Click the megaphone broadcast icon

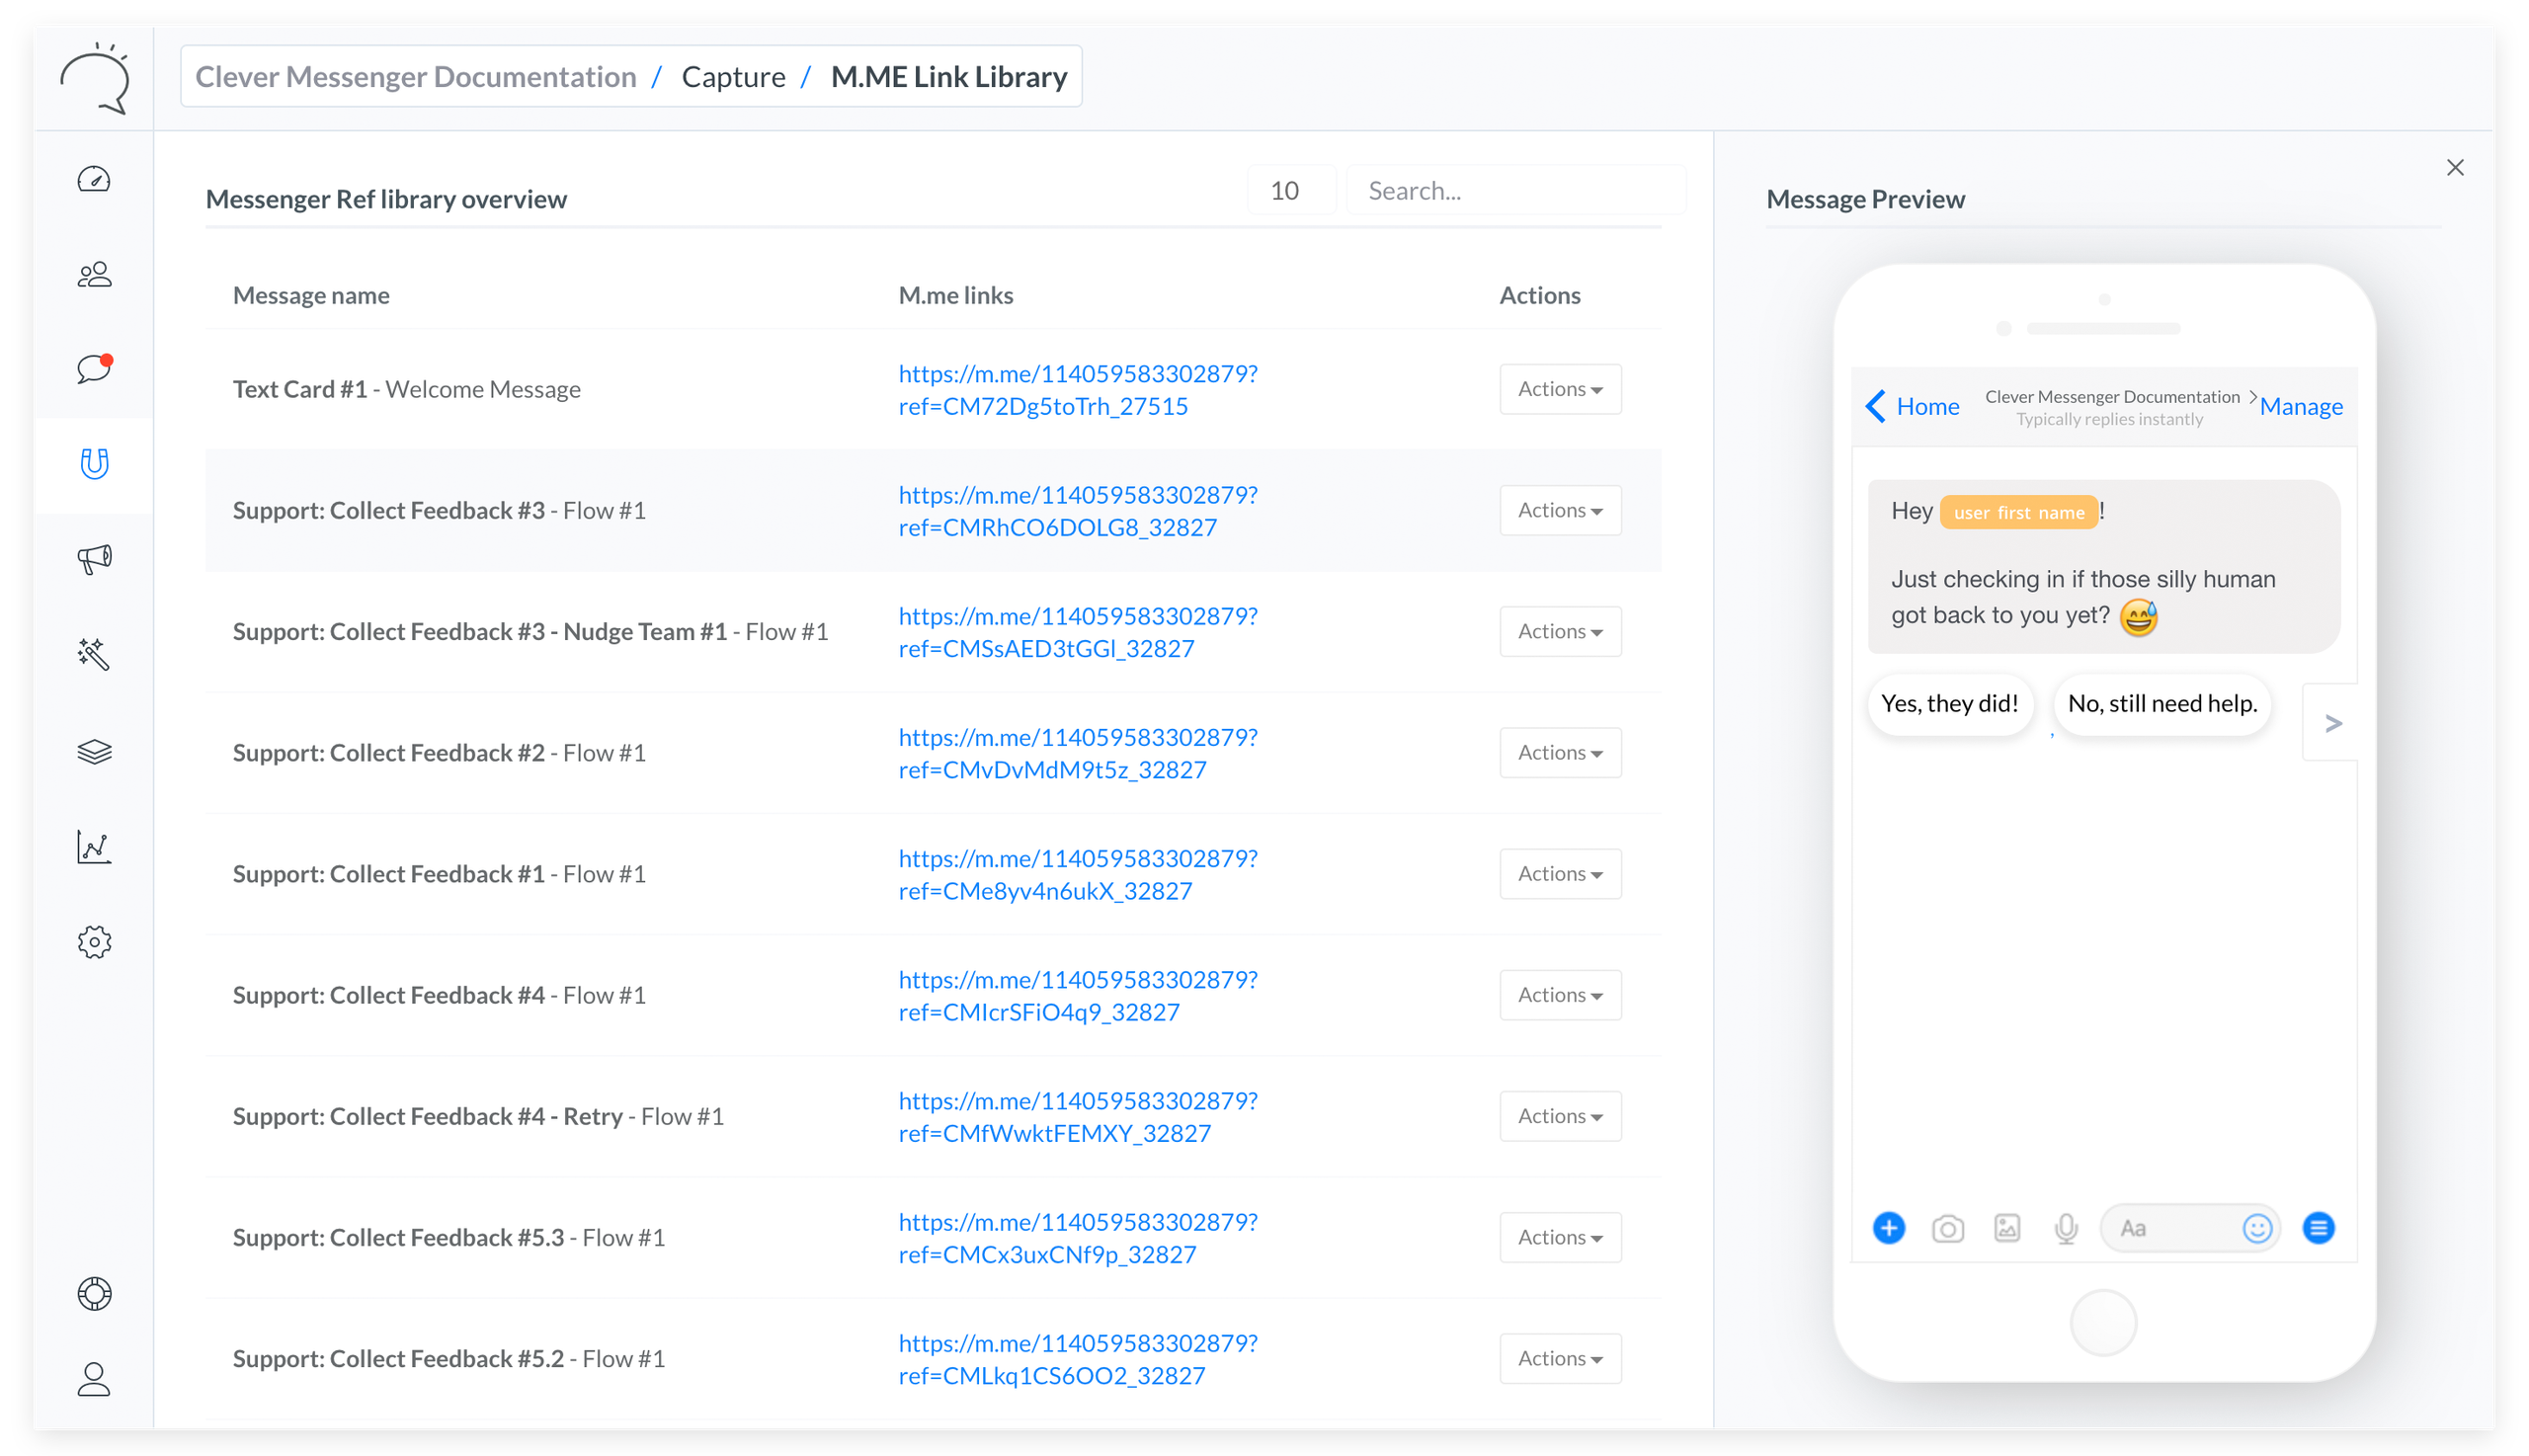[x=94, y=558]
